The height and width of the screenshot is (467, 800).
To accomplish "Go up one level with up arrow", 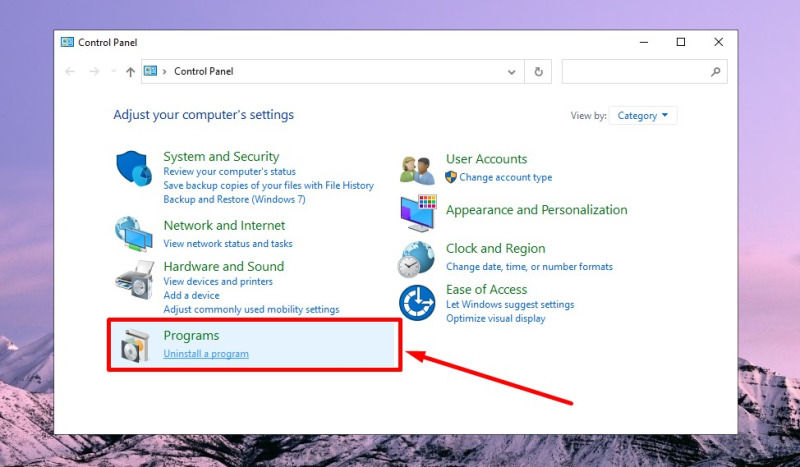I will click(130, 72).
